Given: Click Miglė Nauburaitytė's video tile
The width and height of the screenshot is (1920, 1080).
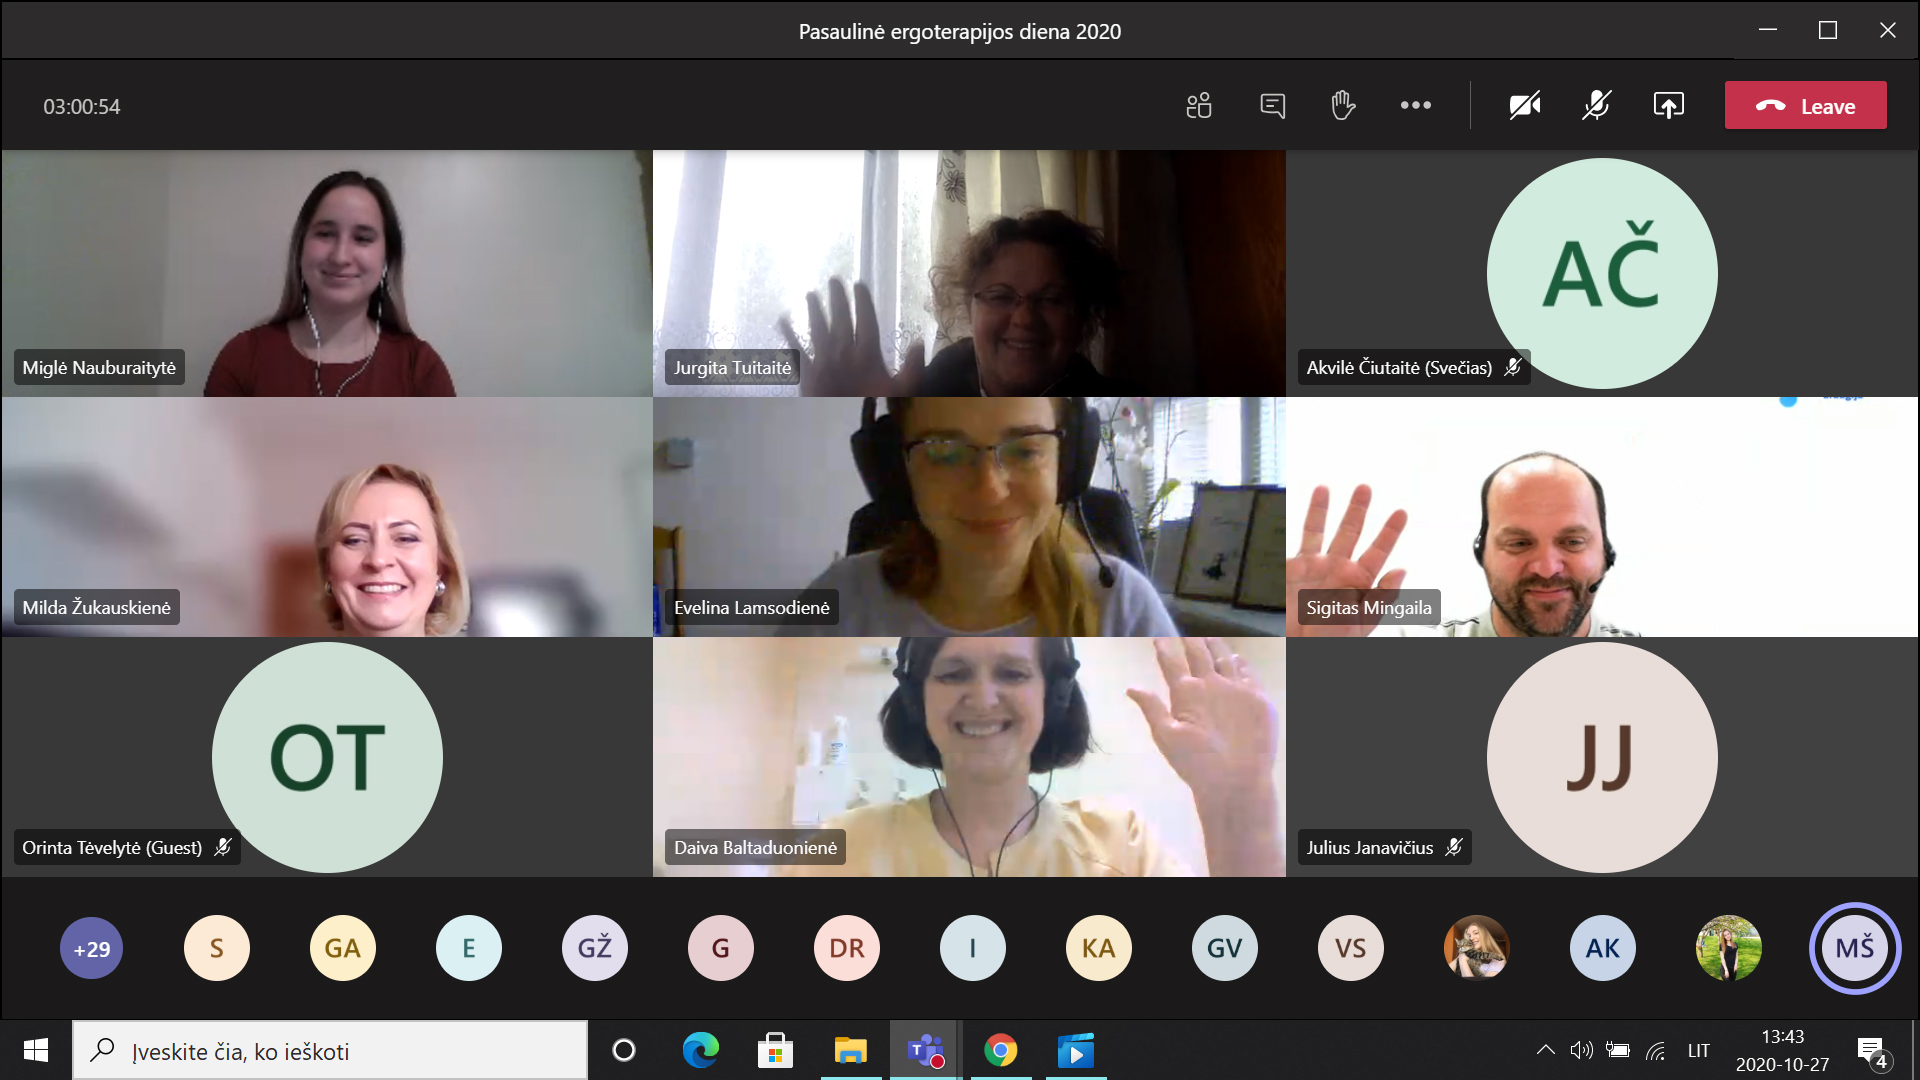Looking at the screenshot, I should point(327,273).
